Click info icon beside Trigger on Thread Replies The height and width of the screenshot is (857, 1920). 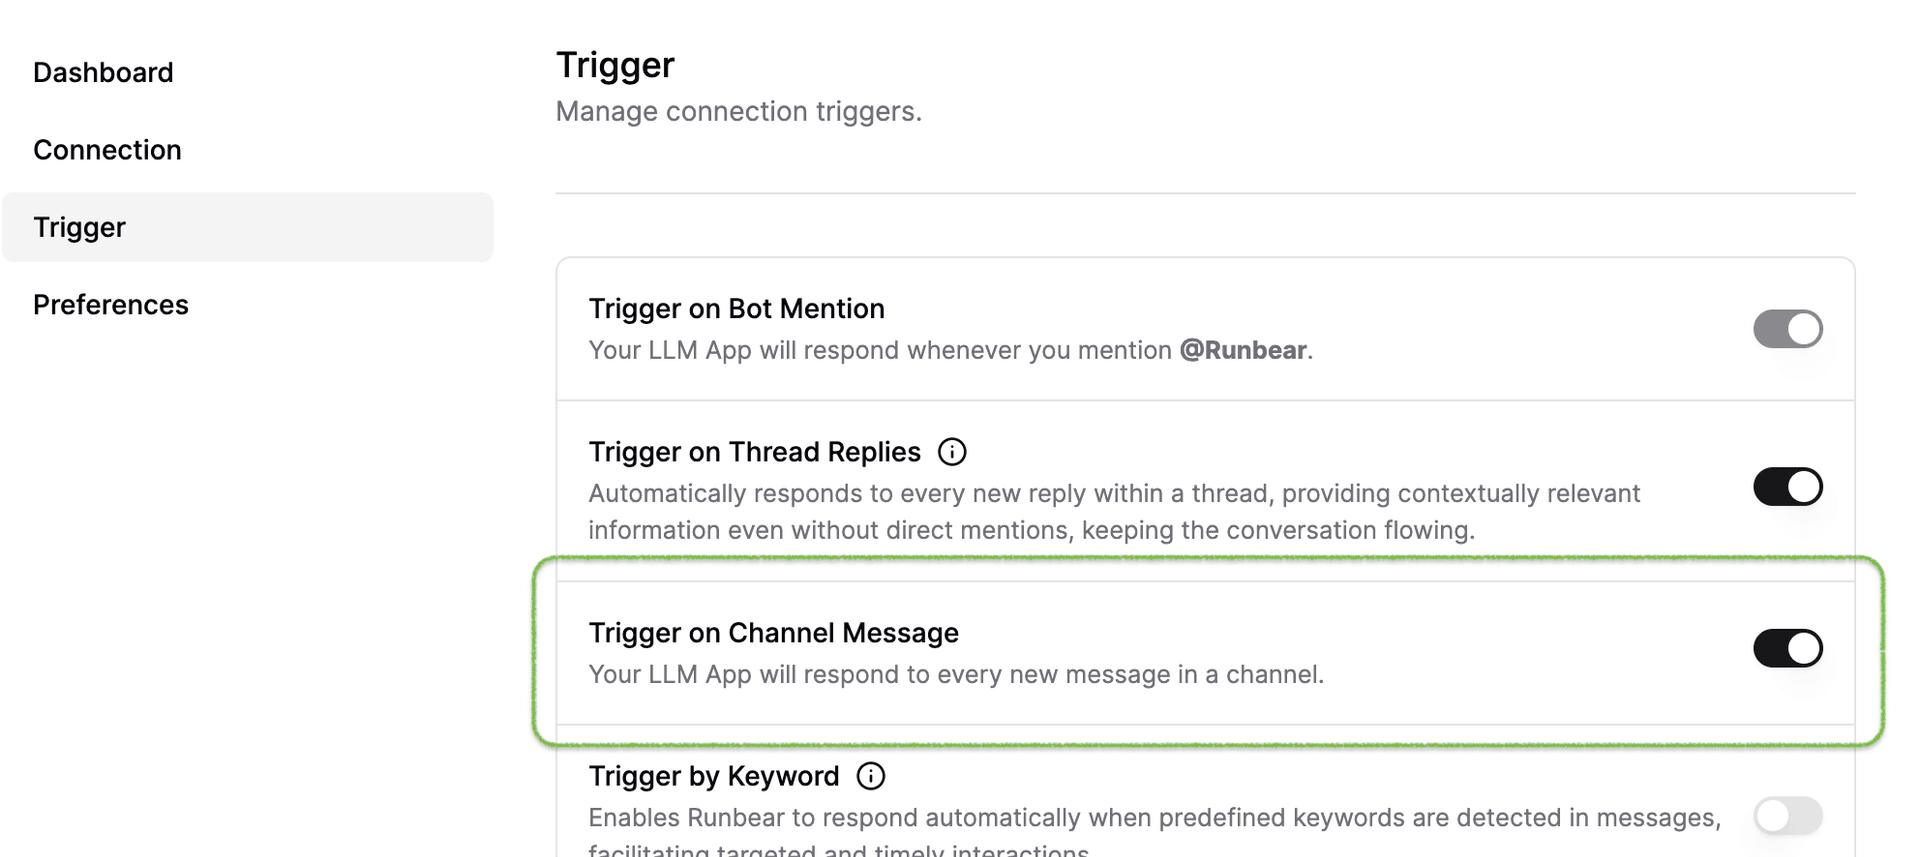[x=952, y=452]
